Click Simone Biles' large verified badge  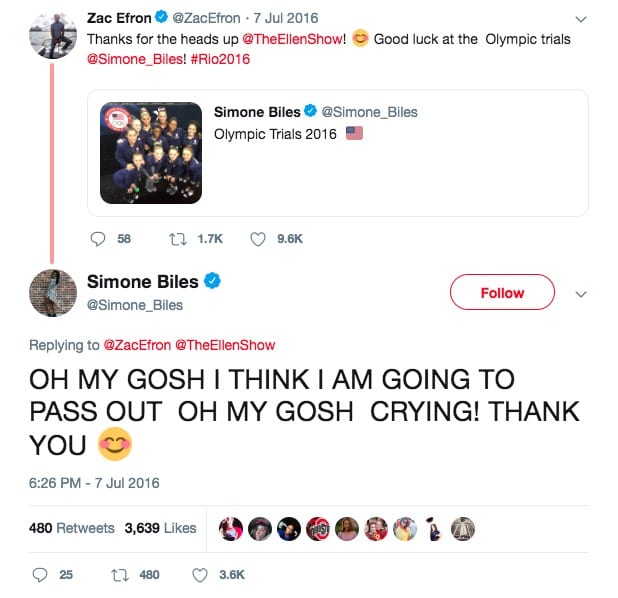(212, 281)
